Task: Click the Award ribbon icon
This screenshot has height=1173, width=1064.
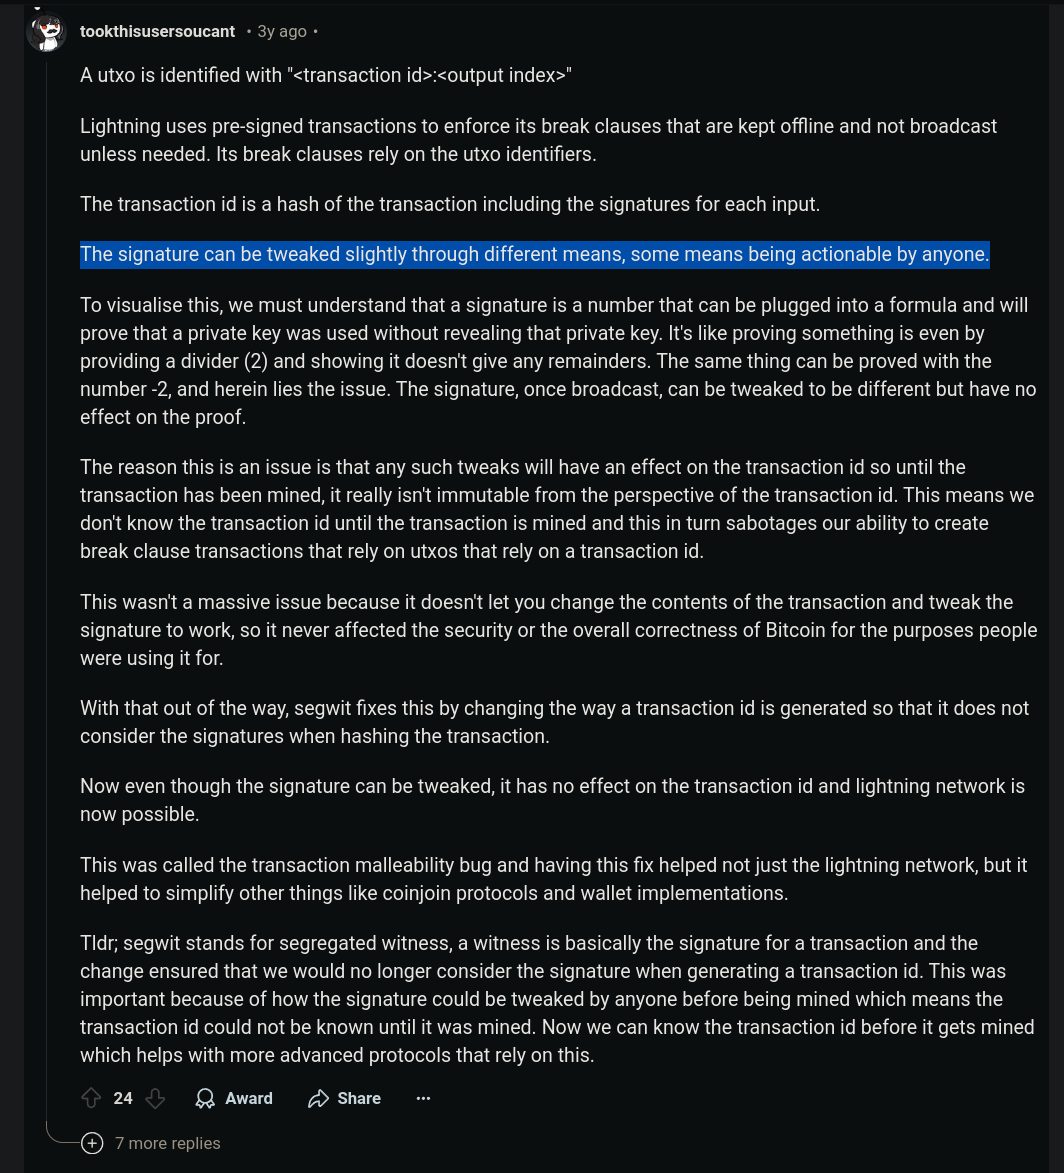Action: [205, 1098]
